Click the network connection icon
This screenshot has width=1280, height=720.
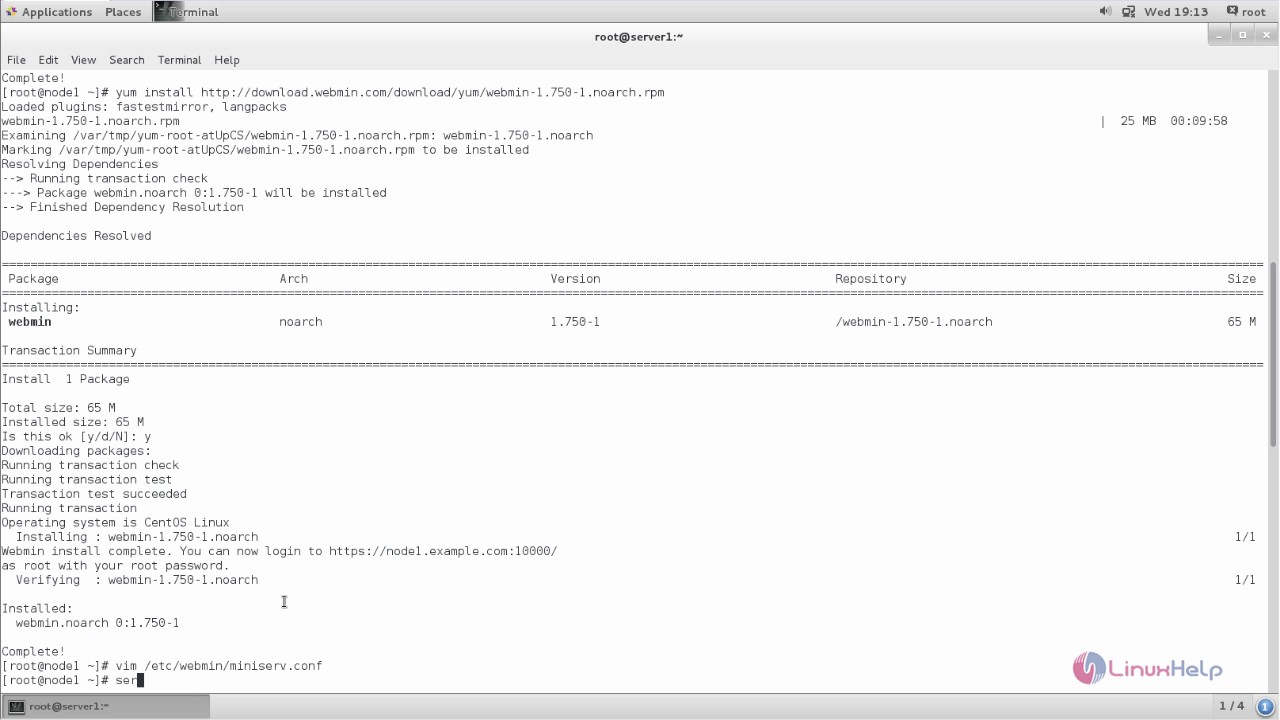pyautogui.click(x=1128, y=12)
